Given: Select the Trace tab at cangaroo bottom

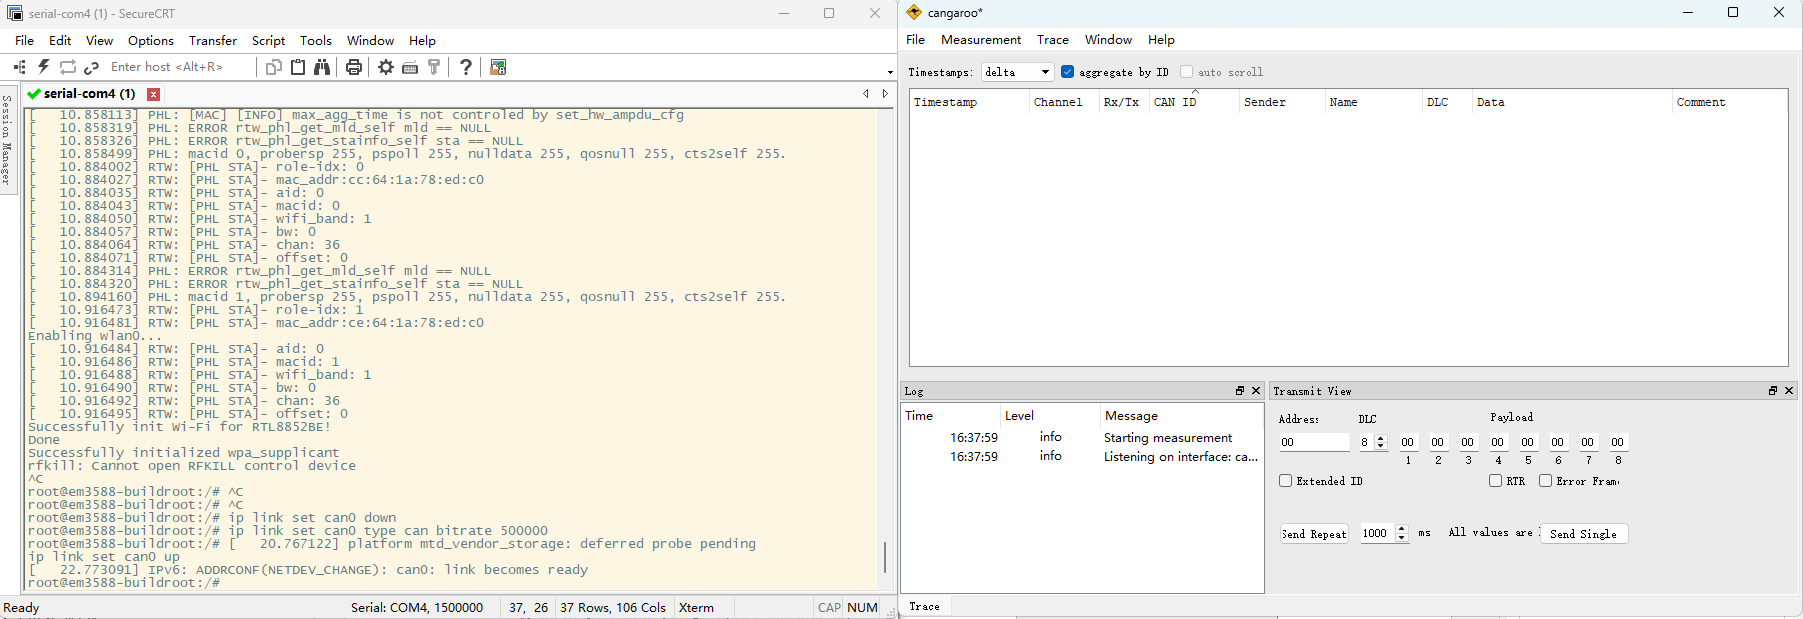Looking at the screenshot, I should pyautogui.click(x=925, y=606).
